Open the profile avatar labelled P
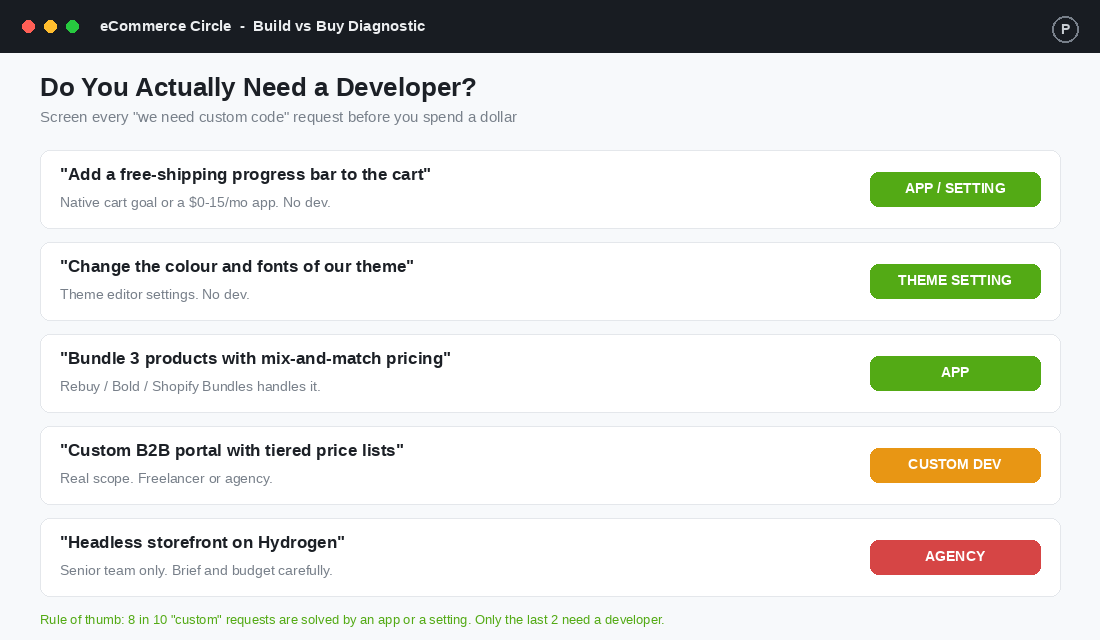 point(1065,29)
